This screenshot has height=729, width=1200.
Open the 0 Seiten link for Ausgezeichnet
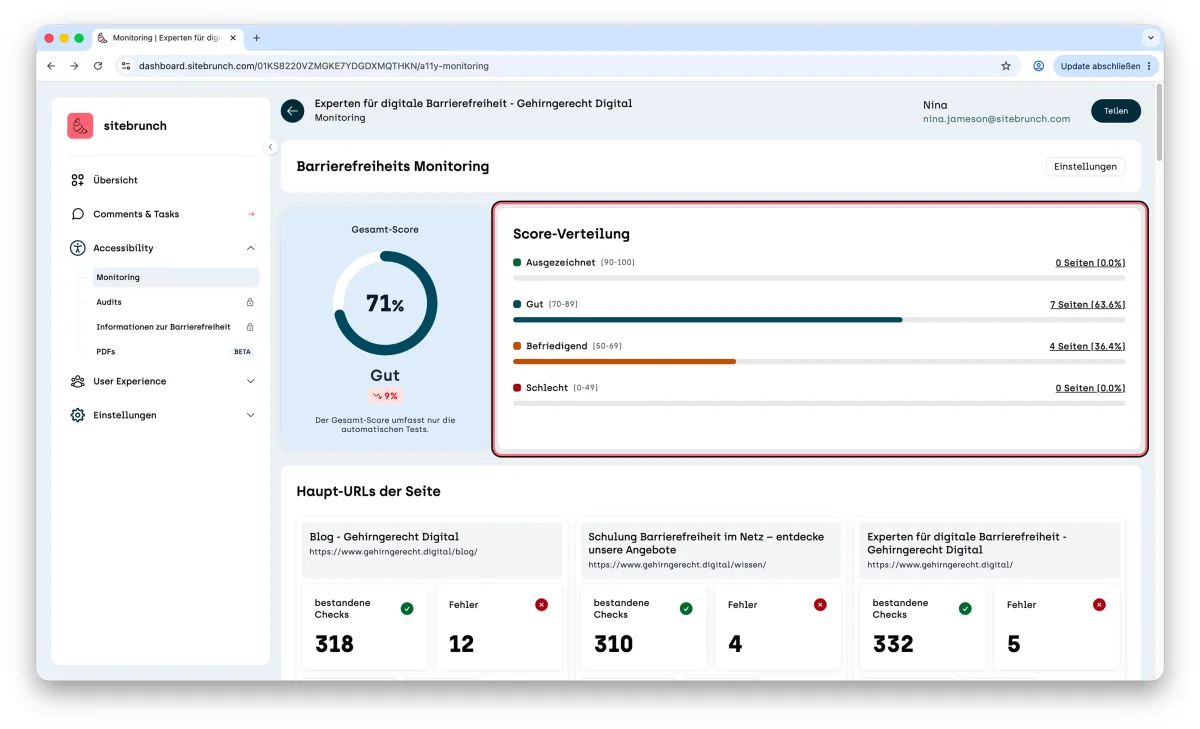(x=1090, y=263)
